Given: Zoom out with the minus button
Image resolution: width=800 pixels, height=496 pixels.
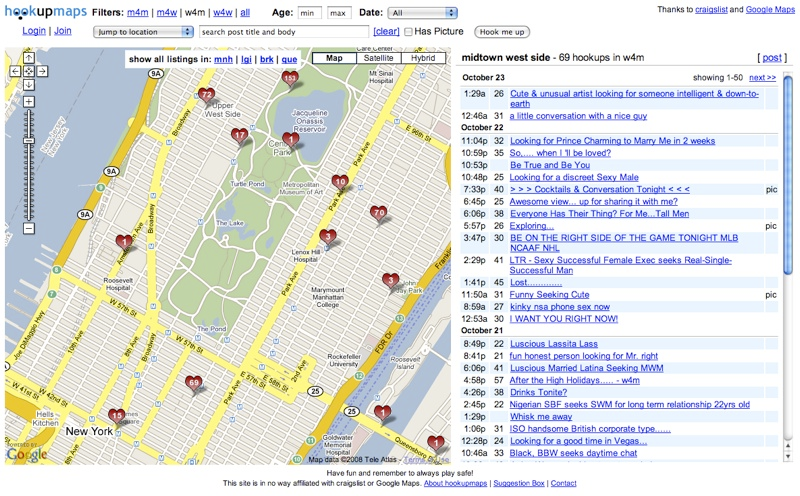Looking at the screenshot, I should 29,228.
